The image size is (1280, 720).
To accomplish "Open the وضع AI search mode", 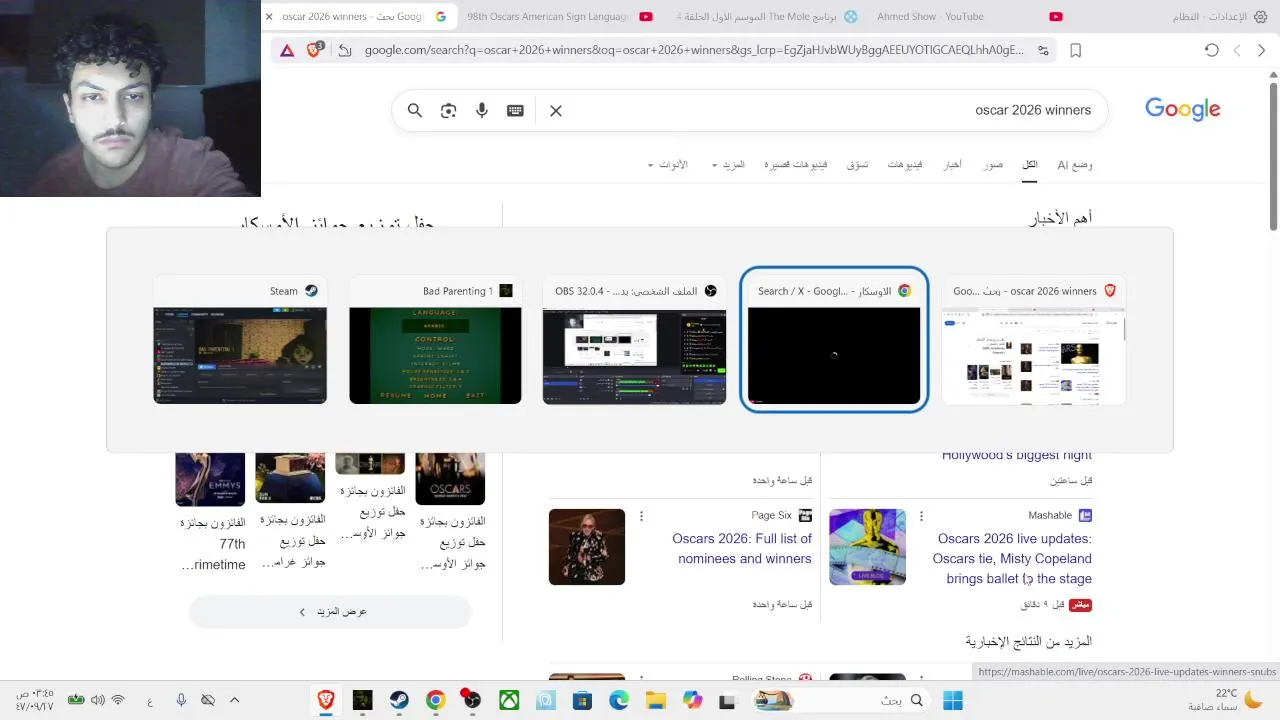I will pyautogui.click(x=1075, y=165).
